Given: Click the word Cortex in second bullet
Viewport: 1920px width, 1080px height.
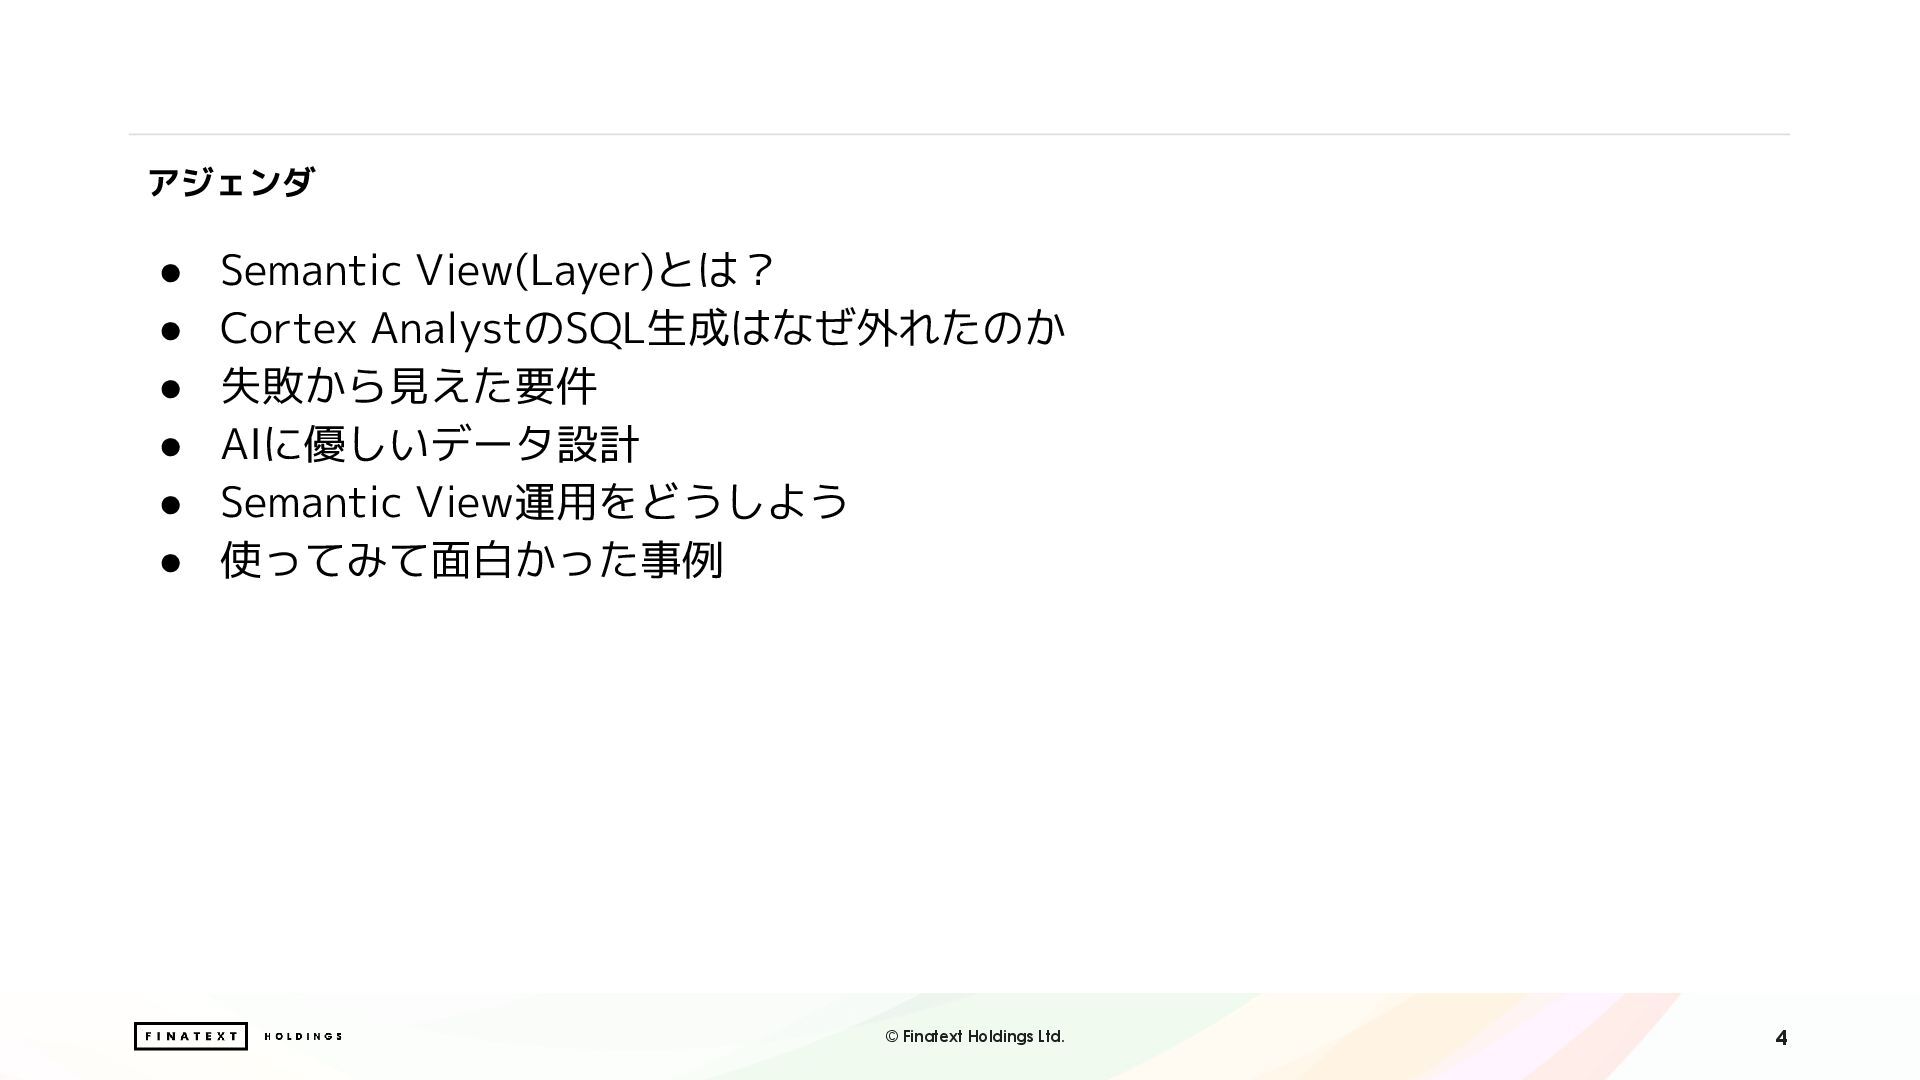Looking at the screenshot, I should point(288,328).
